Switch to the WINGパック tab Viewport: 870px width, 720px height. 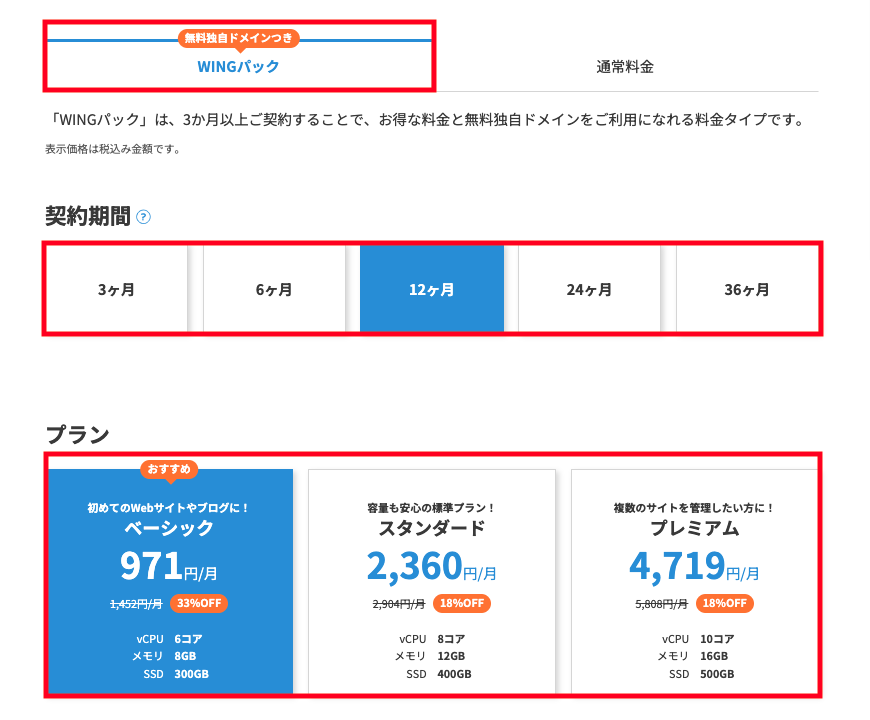(239, 66)
